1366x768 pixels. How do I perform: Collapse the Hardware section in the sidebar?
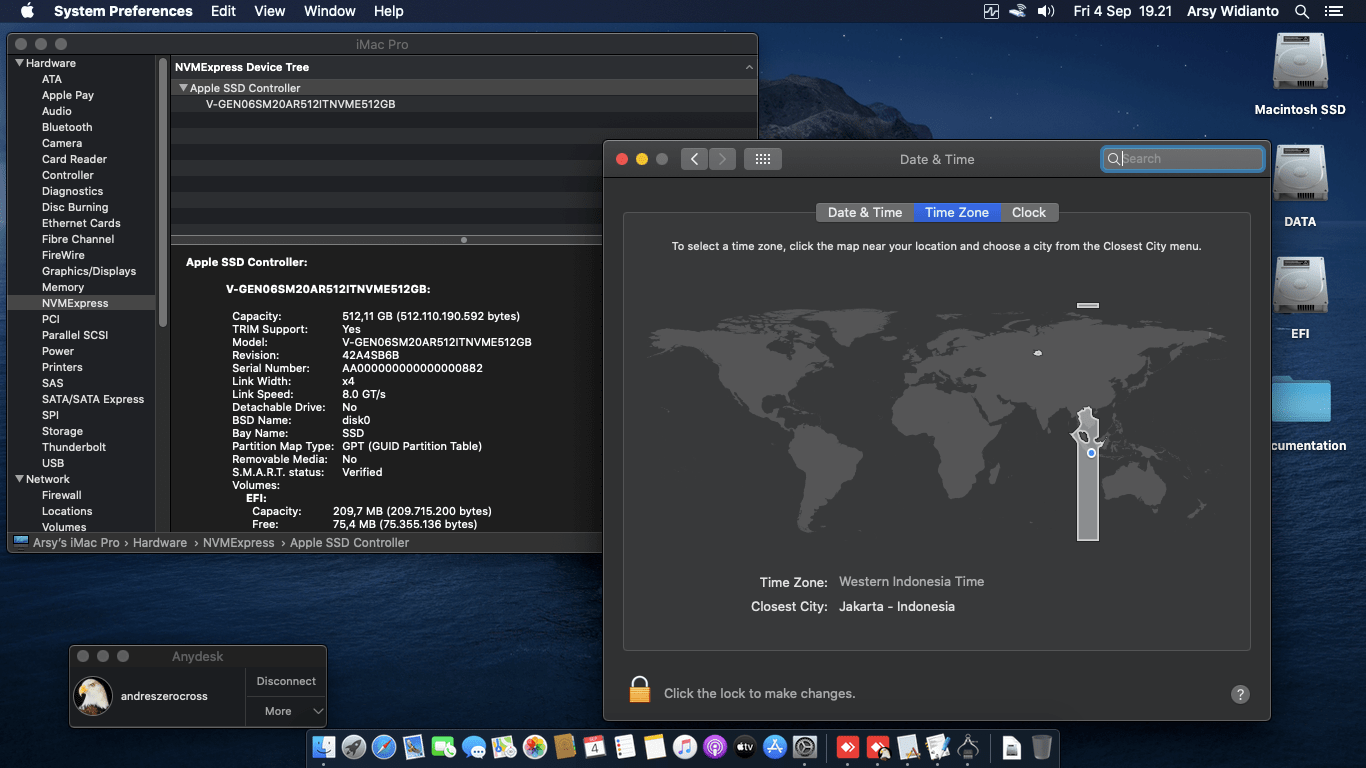click(18, 63)
